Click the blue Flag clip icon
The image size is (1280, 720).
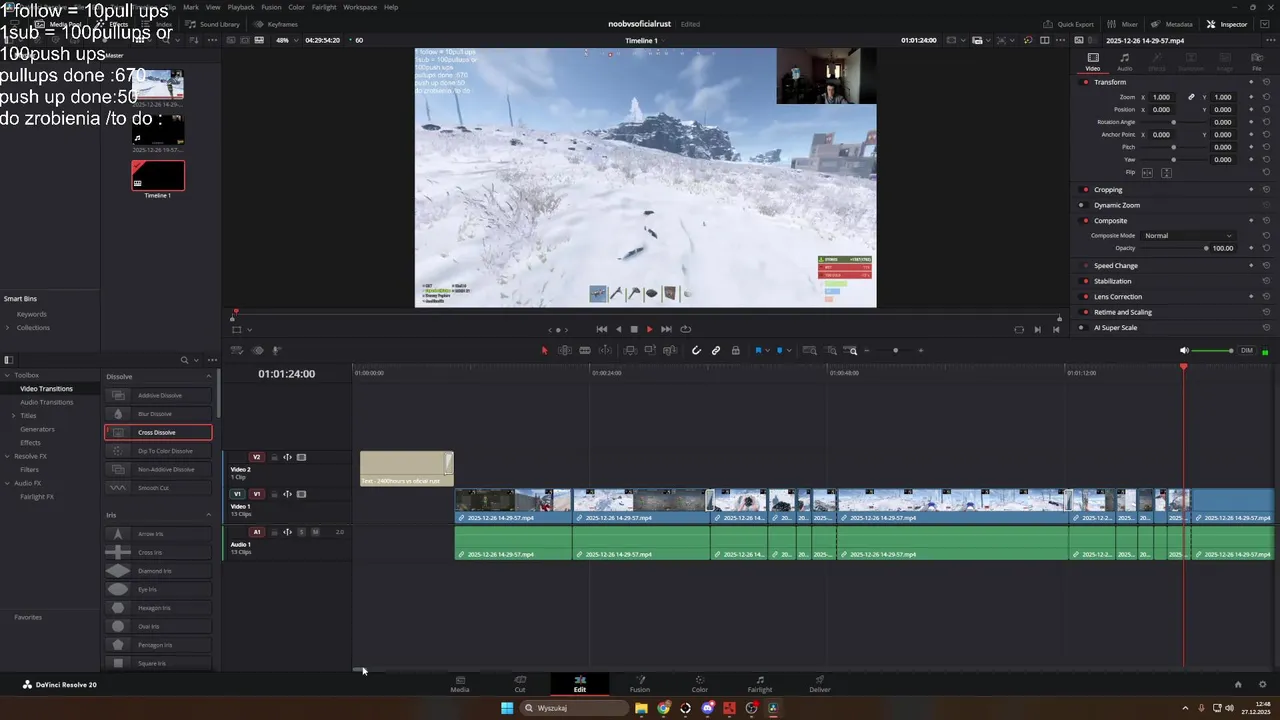pyautogui.click(x=758, y=351)
